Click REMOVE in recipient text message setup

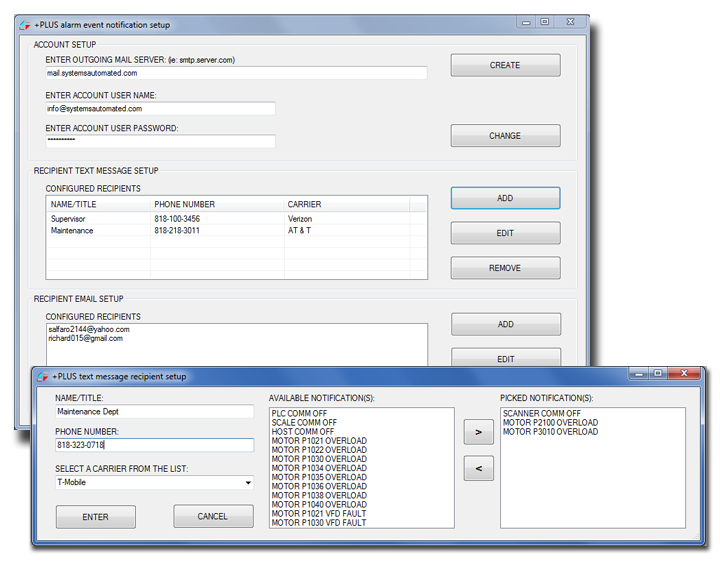505,268
